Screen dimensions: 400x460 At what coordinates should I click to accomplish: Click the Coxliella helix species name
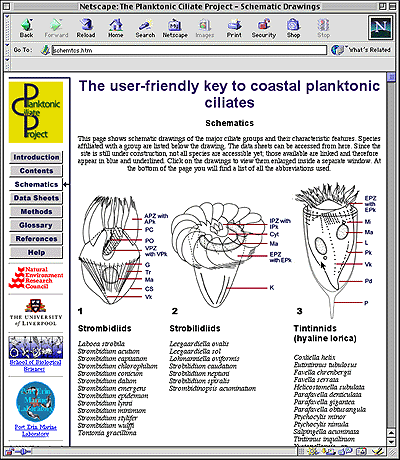pyautogui.click(x=314, y=357)
